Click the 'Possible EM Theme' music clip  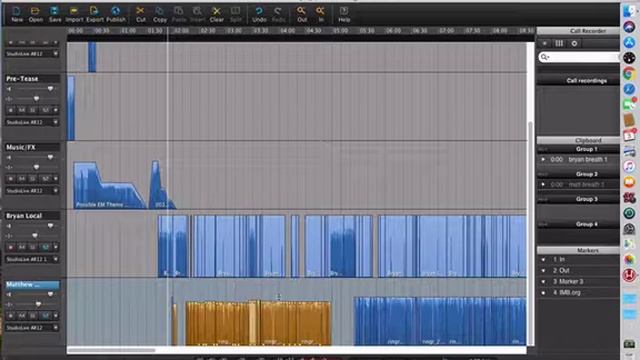point(109,186)
